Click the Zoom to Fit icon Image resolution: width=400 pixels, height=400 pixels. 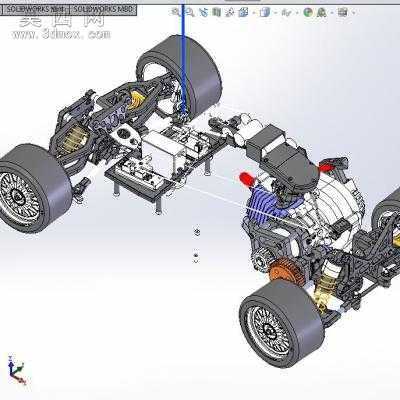tap(176, 13)
